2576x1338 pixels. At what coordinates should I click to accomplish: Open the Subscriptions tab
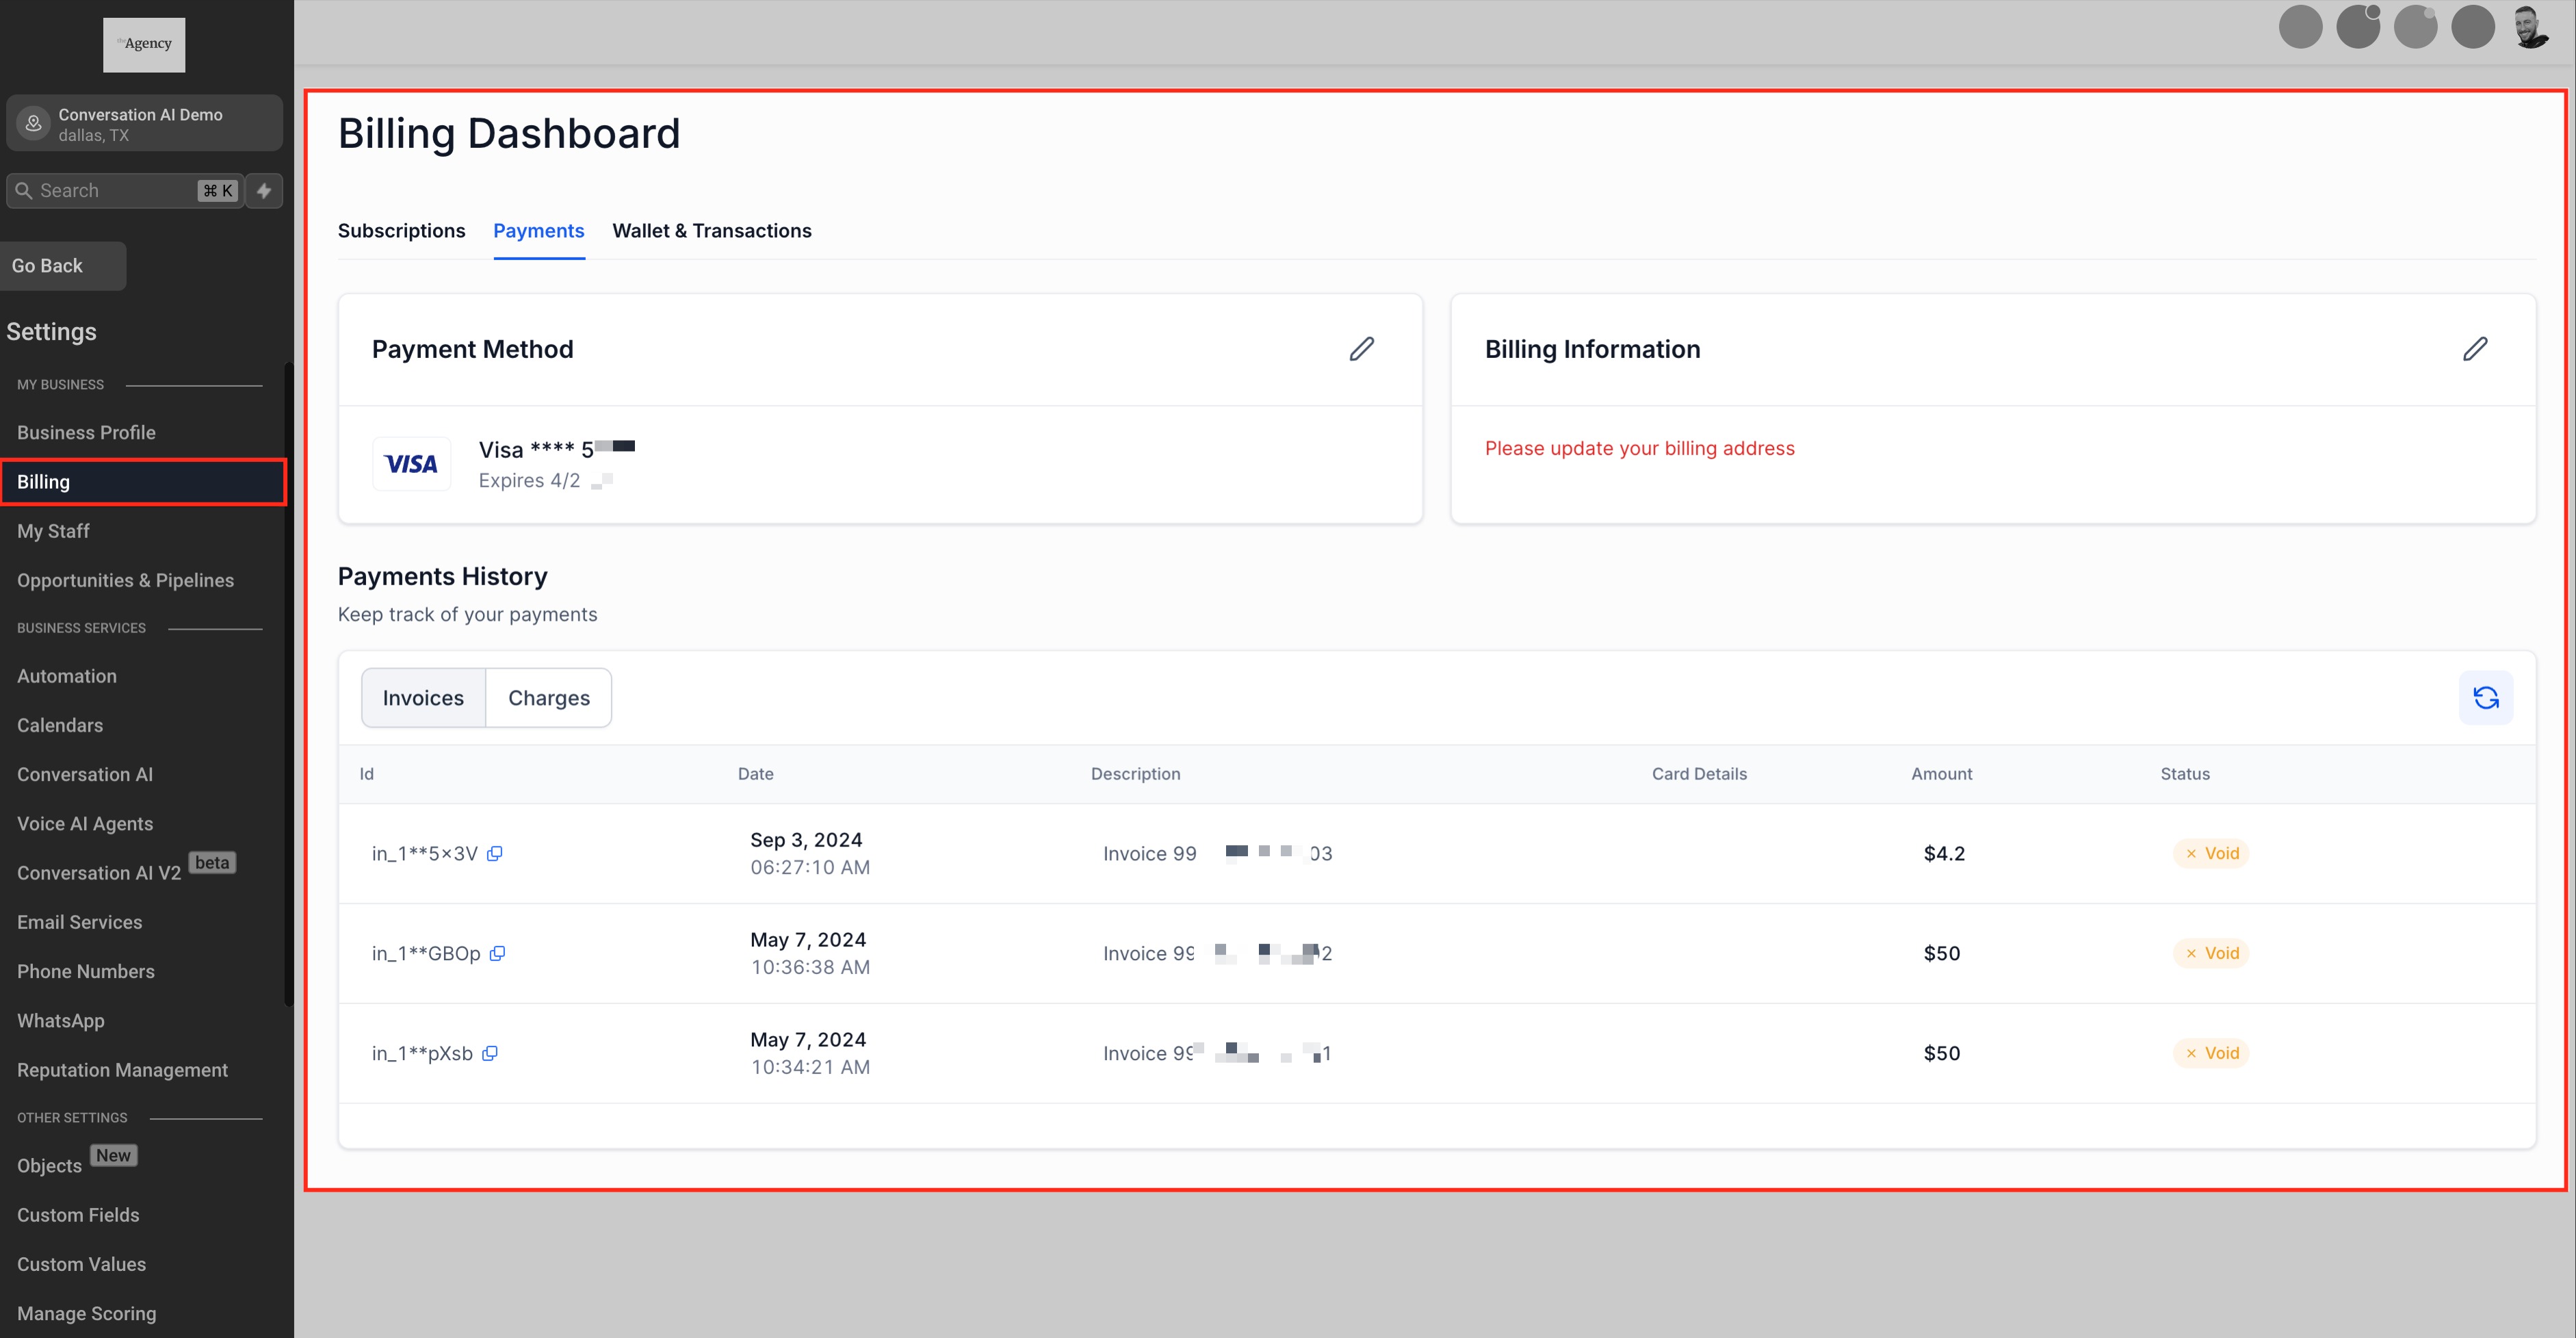point(401,231)
